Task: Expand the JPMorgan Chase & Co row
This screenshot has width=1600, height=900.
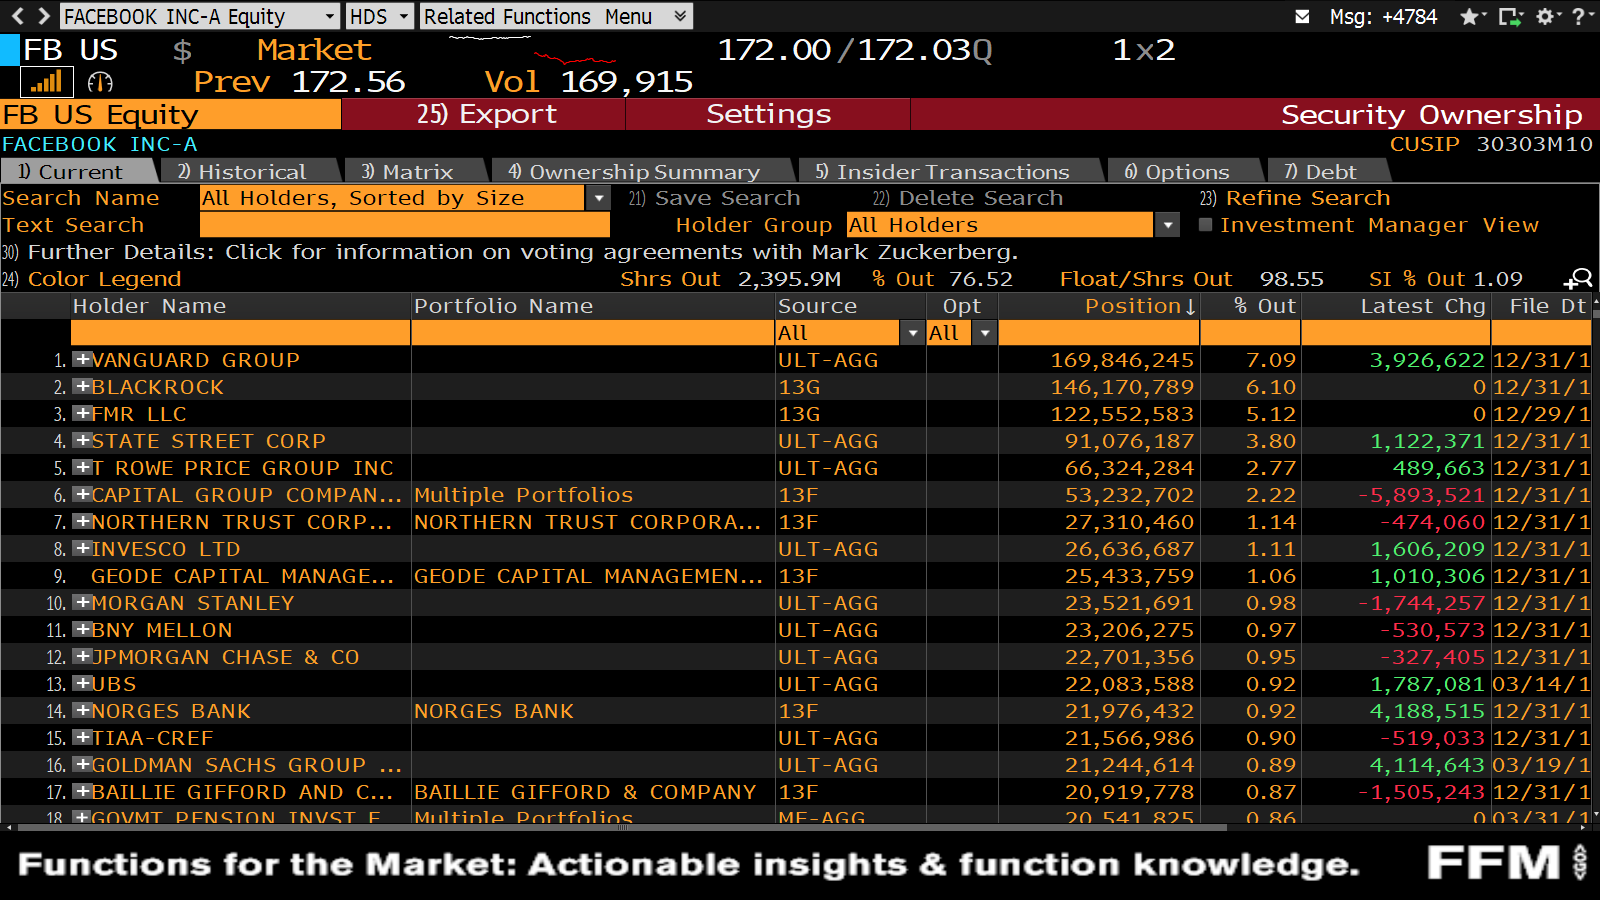Action: coord(82,656)
